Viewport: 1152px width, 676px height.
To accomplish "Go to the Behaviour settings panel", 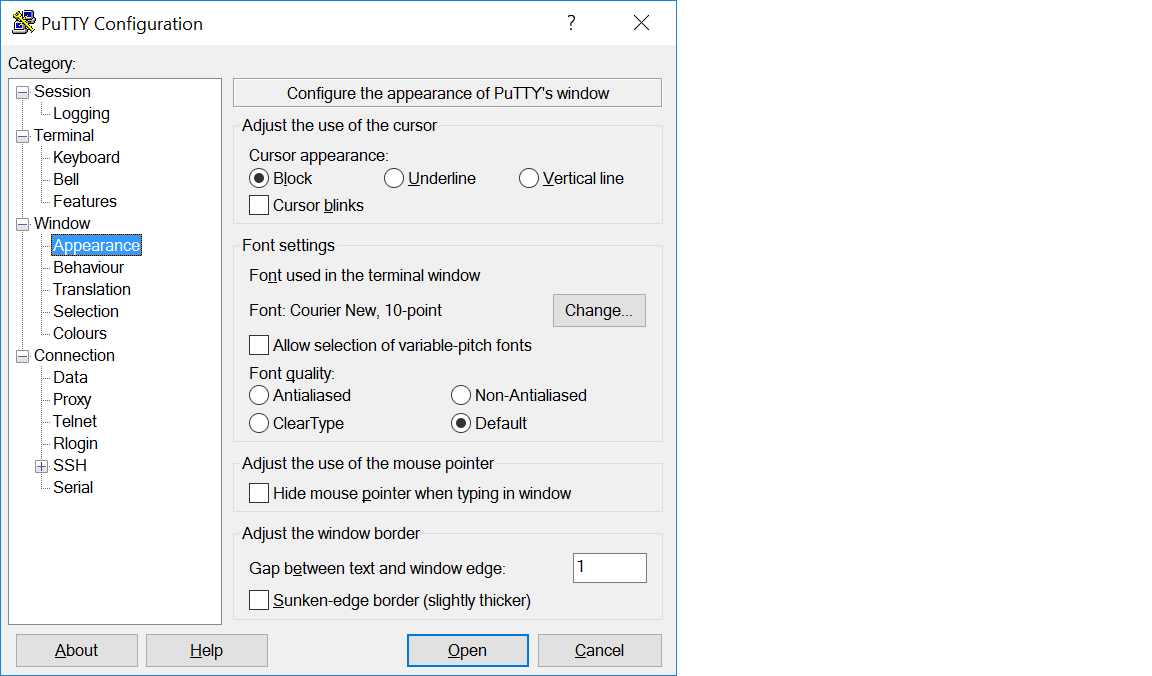I will [89, 267].
